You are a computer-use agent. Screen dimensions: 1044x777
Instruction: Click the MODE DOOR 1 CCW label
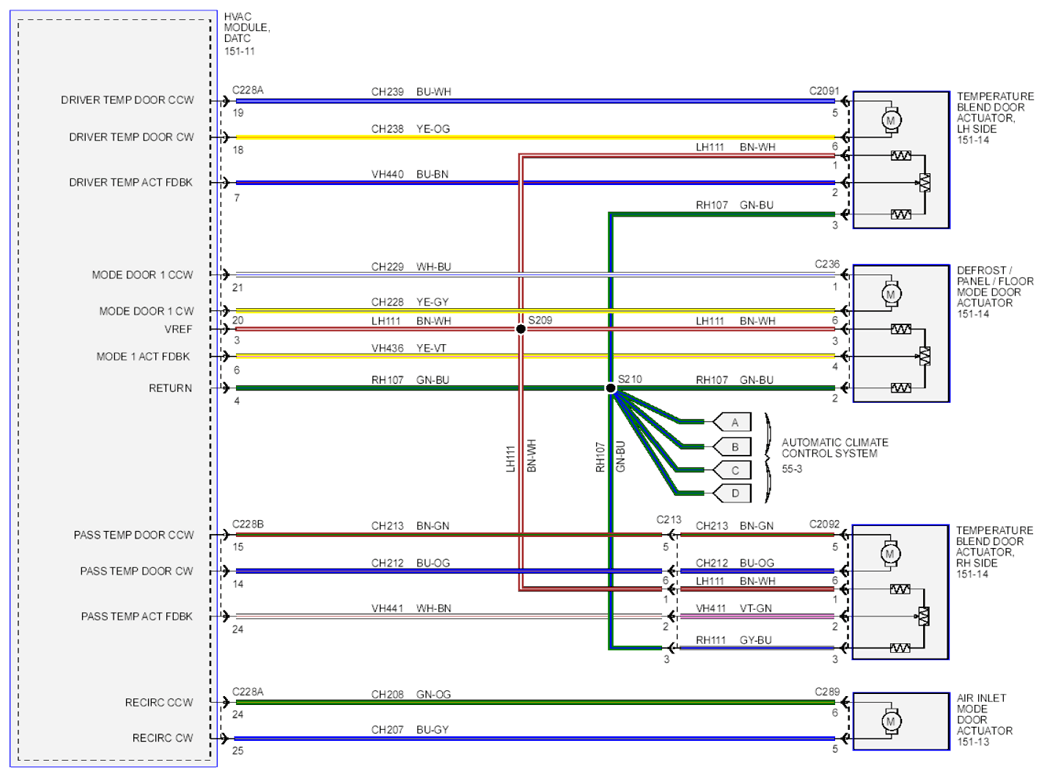coord(142,275)
